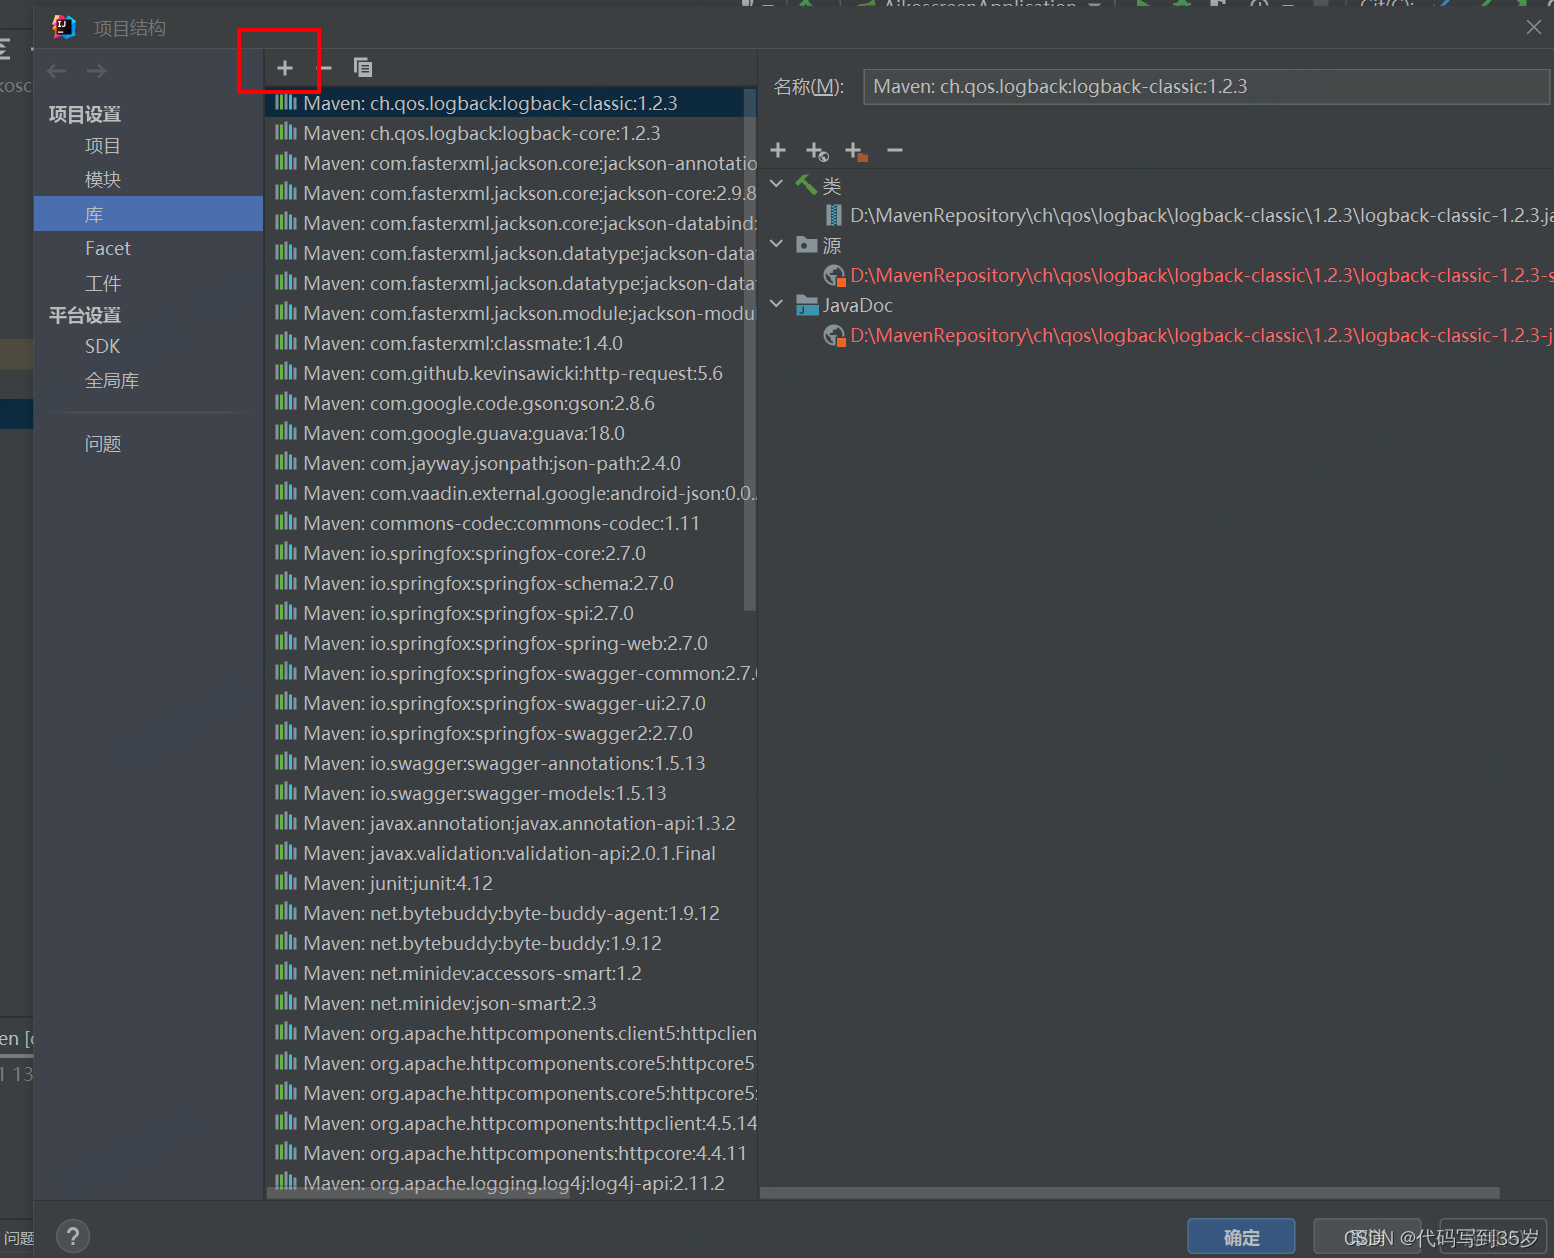Select the red JavaDoc path entry
Viewport: 1554px width, 1258px height.
click(1188, 335)
